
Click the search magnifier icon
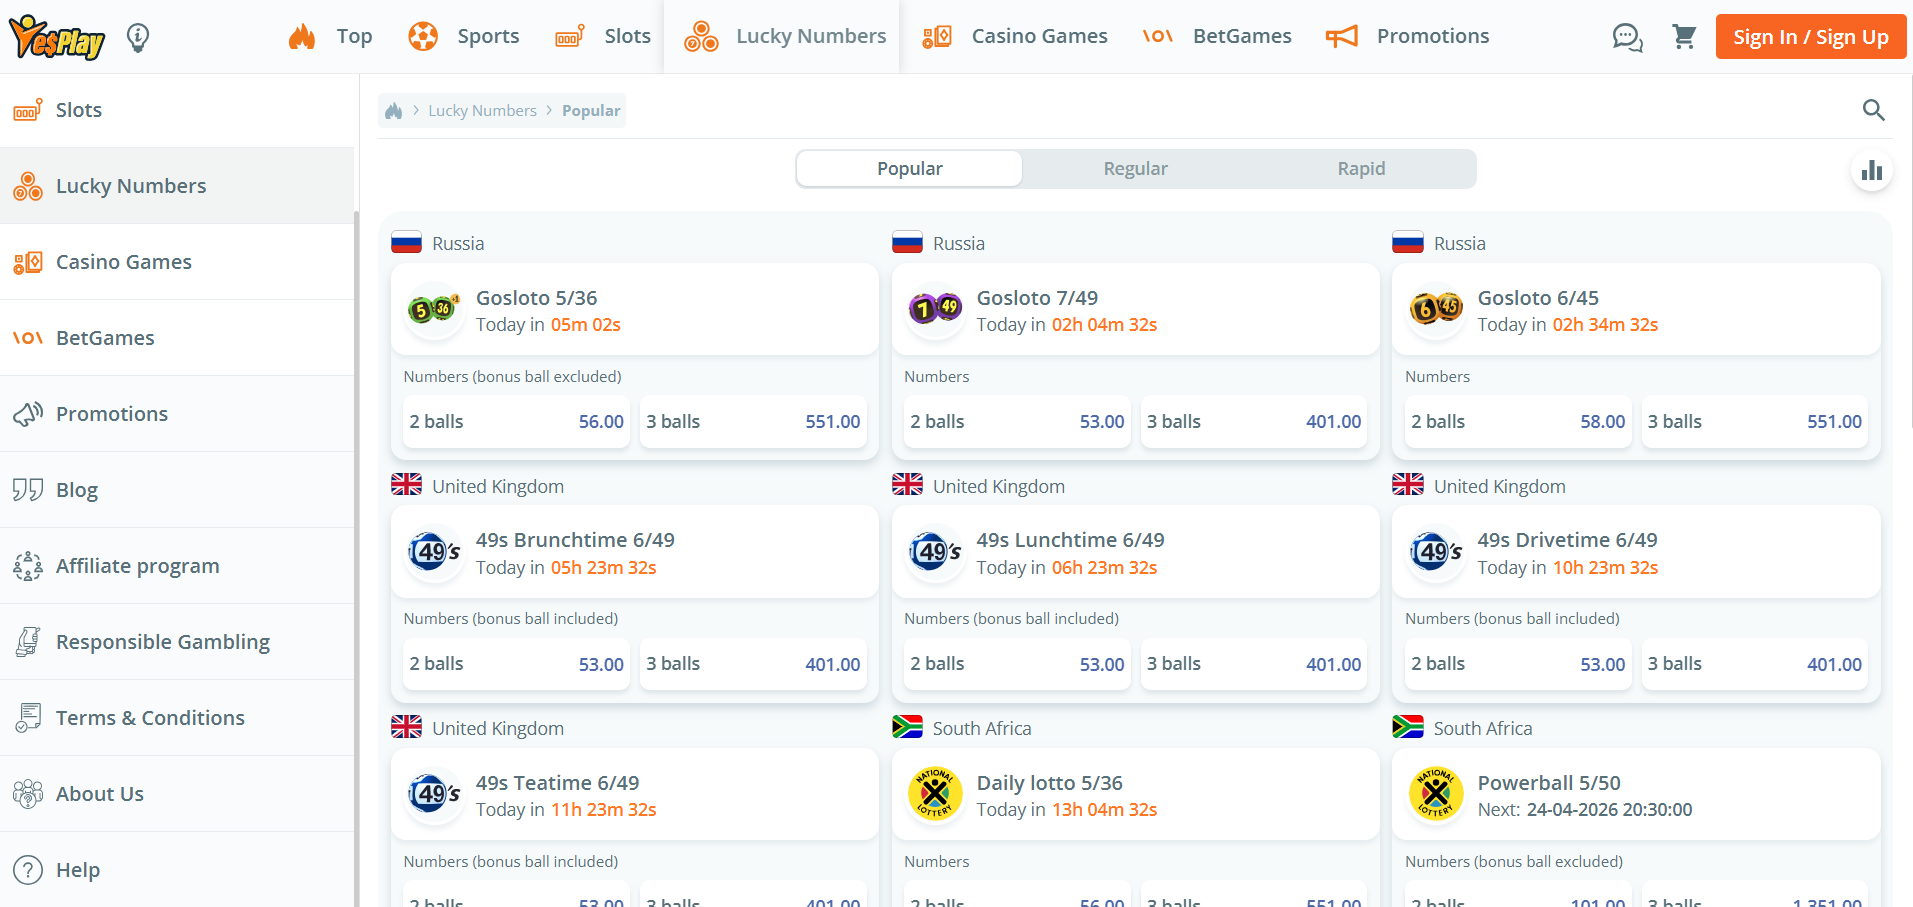(x=1873, y=110)
